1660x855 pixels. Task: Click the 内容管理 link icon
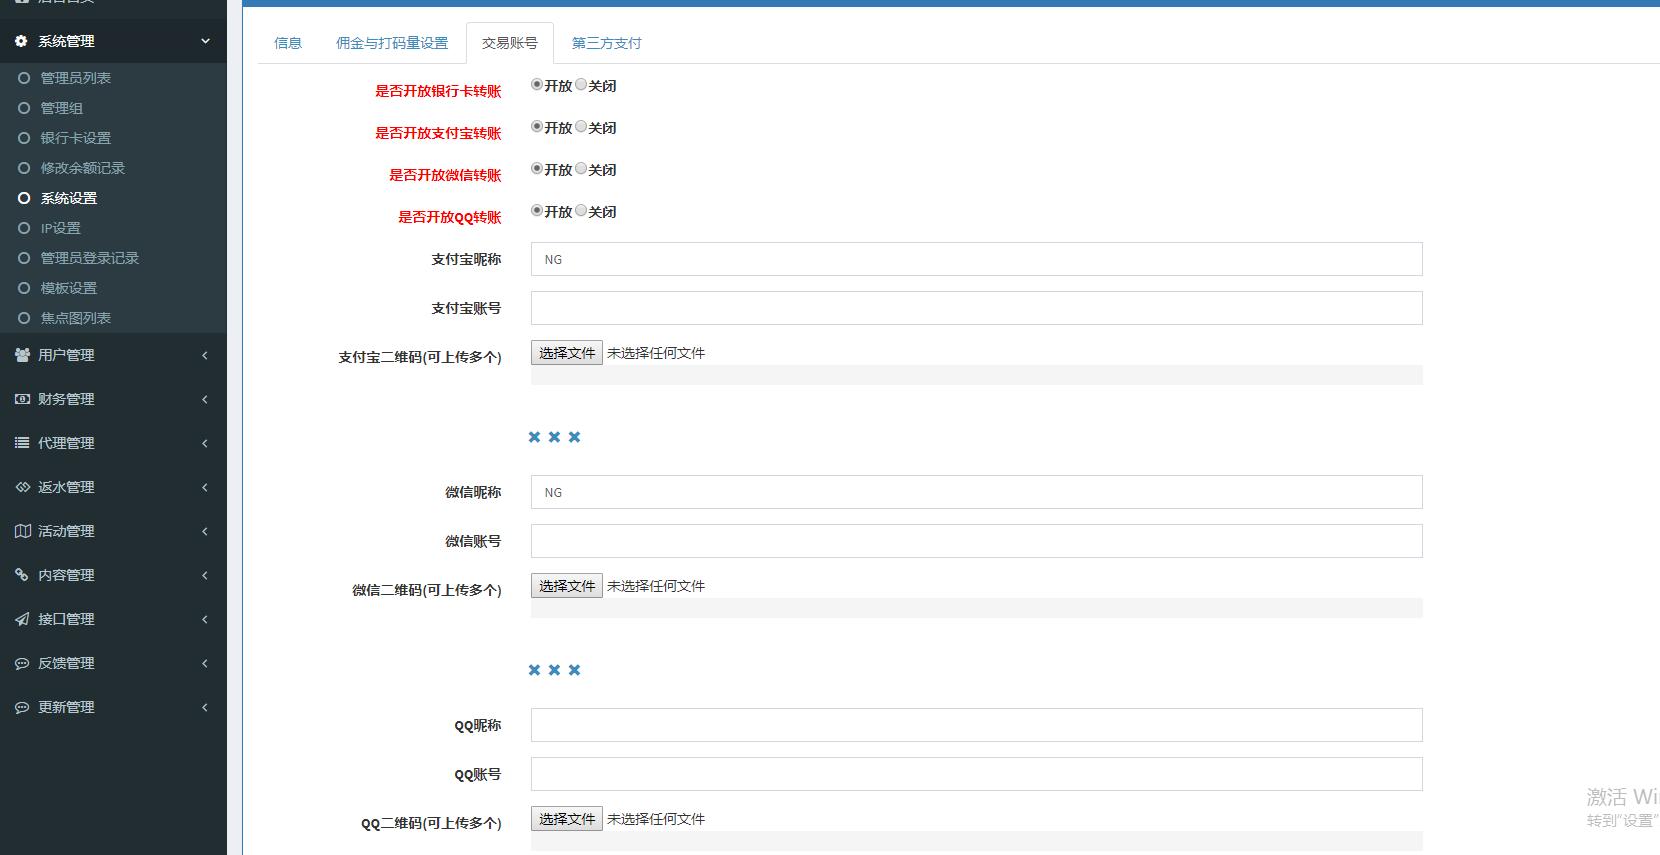[22, 575]
